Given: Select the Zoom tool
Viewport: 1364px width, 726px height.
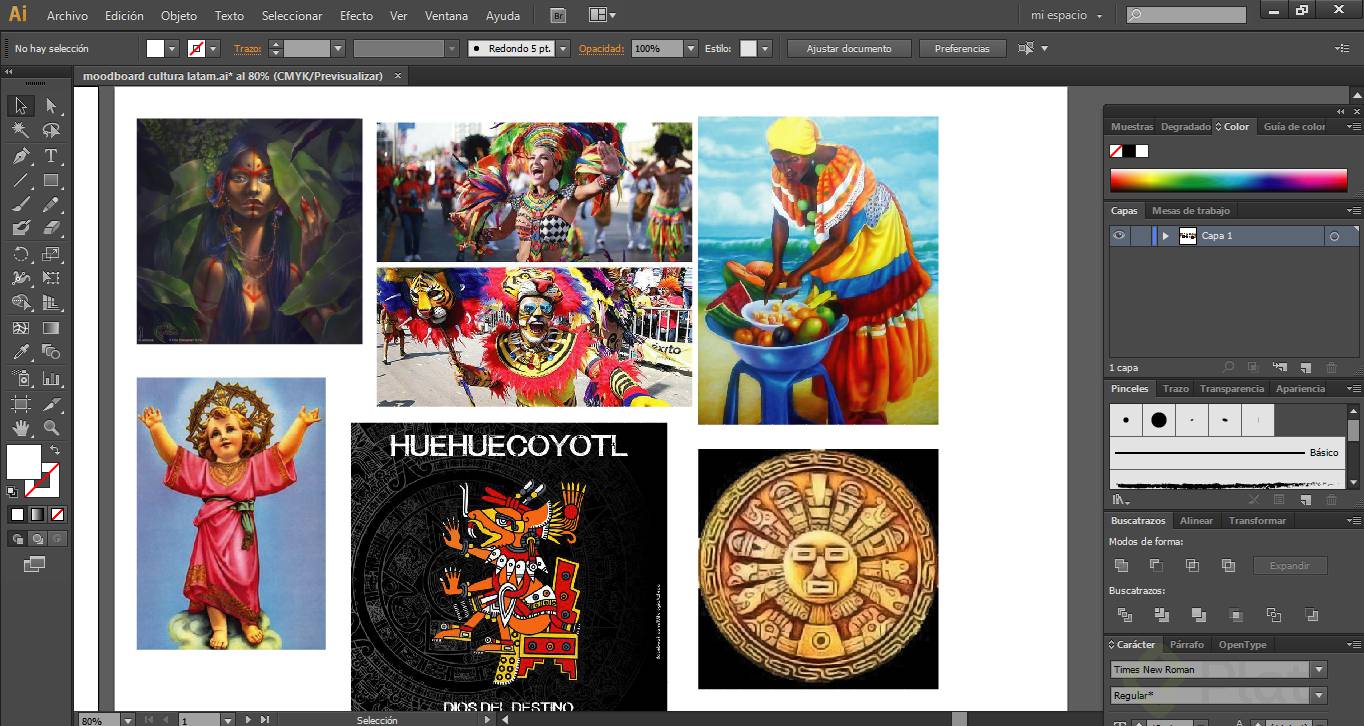Looking at the screenshot, I should (51, 428).
